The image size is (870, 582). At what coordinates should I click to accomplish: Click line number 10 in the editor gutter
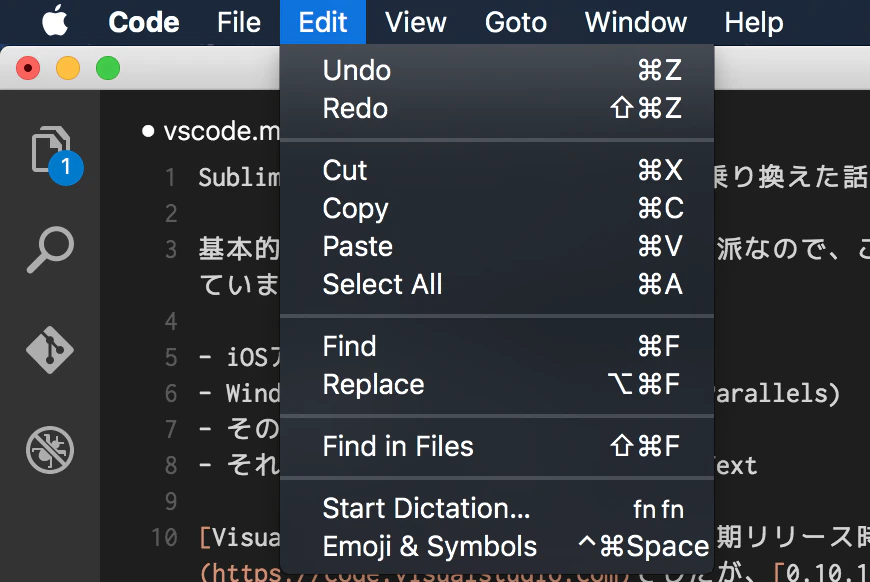[164, 537]
